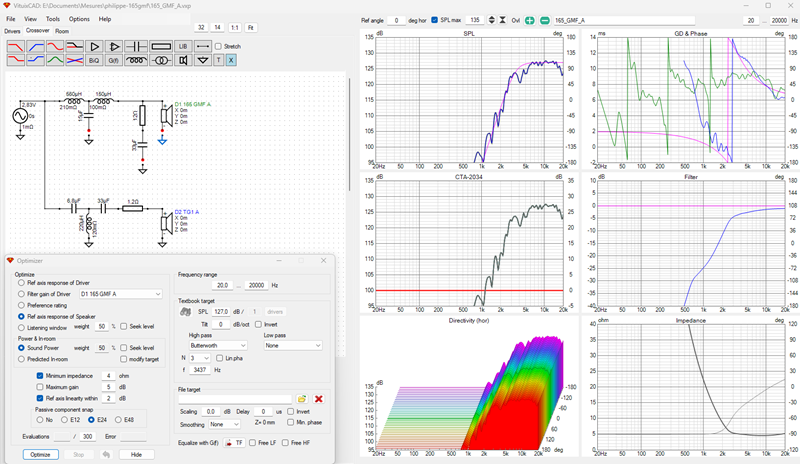
Task: Select the capacitor component tool
Action: 136,46
